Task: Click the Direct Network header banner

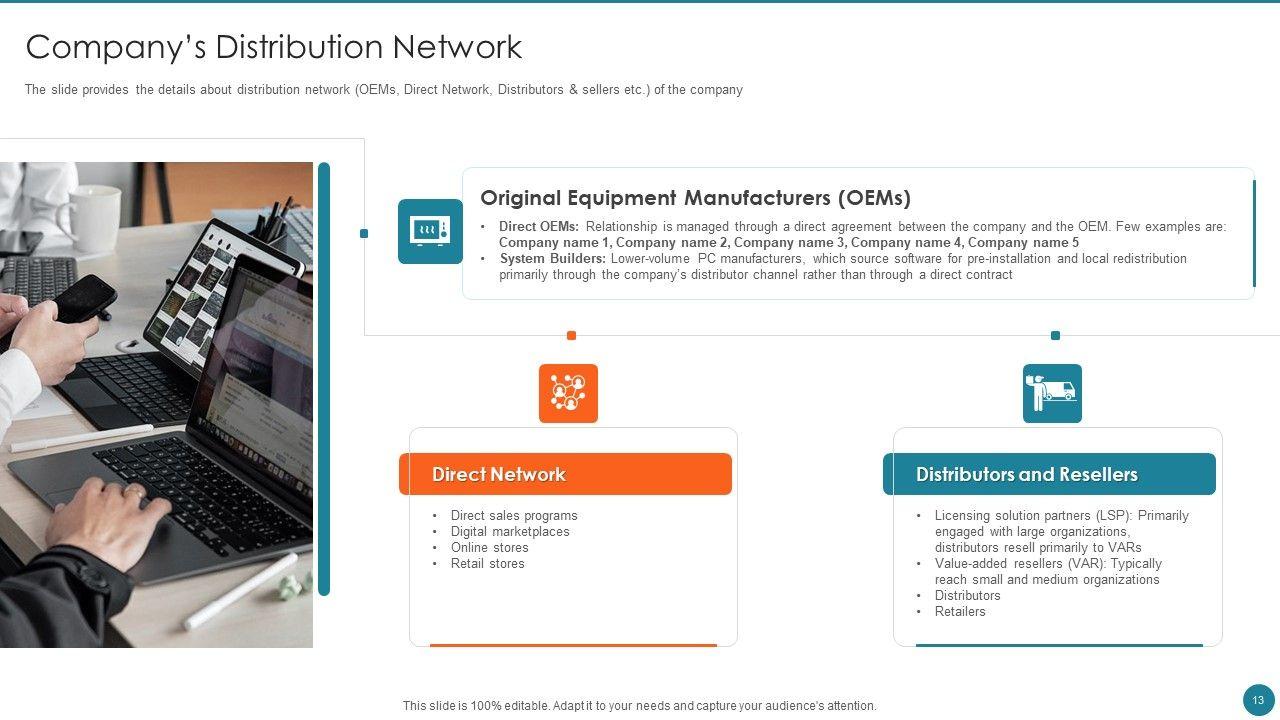Action: click(x=565, y=474)
